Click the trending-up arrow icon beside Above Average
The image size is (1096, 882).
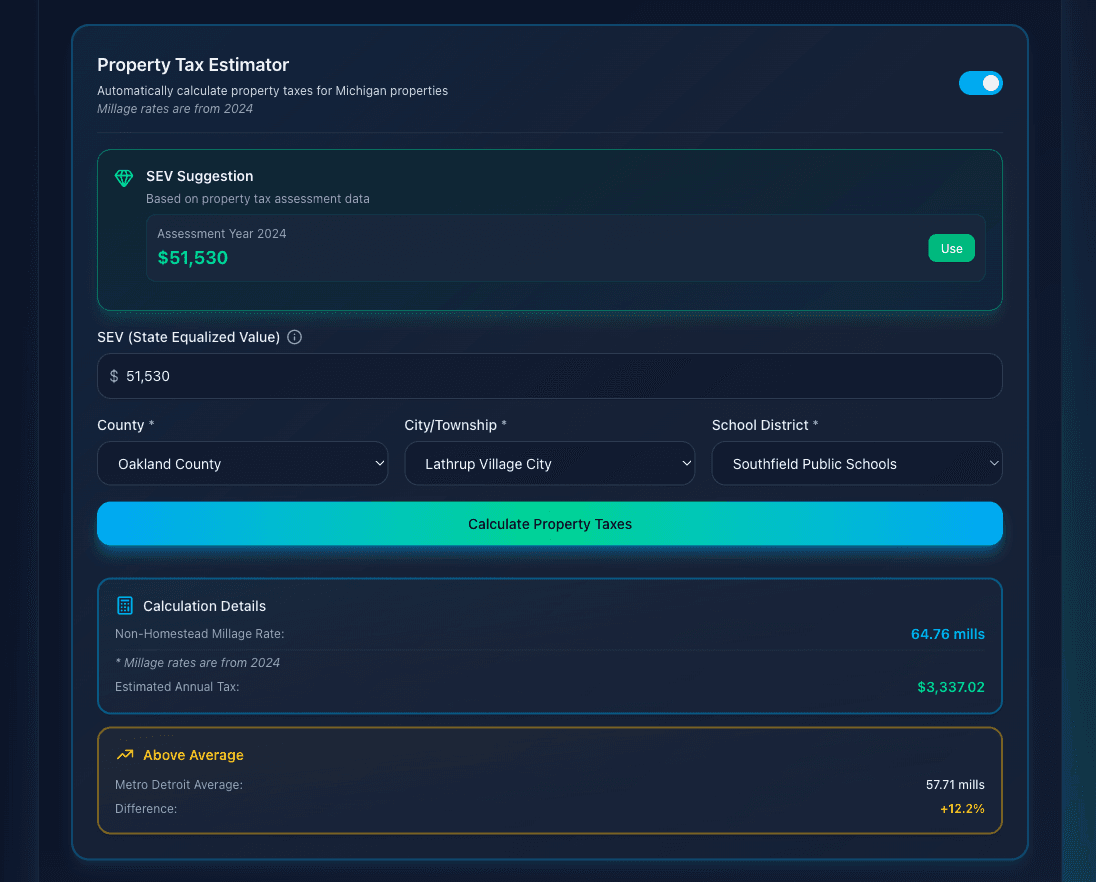(x=125, y=755)
